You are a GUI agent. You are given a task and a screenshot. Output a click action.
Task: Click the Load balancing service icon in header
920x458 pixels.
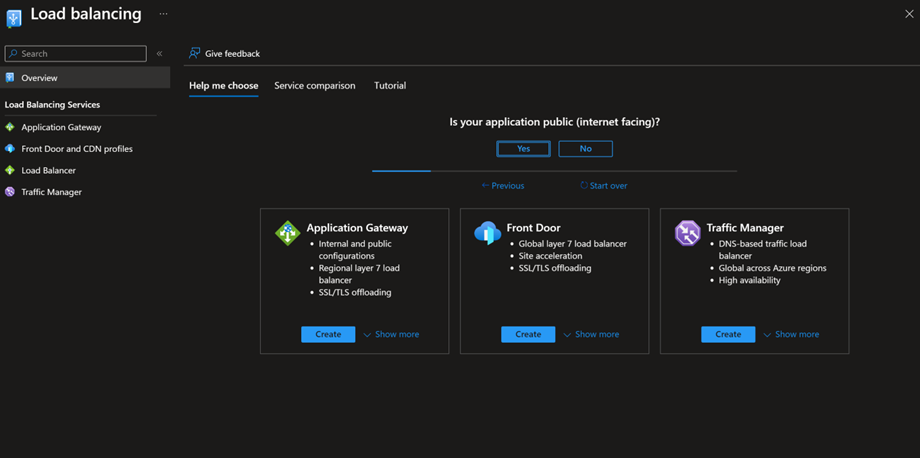coord(13,18)
